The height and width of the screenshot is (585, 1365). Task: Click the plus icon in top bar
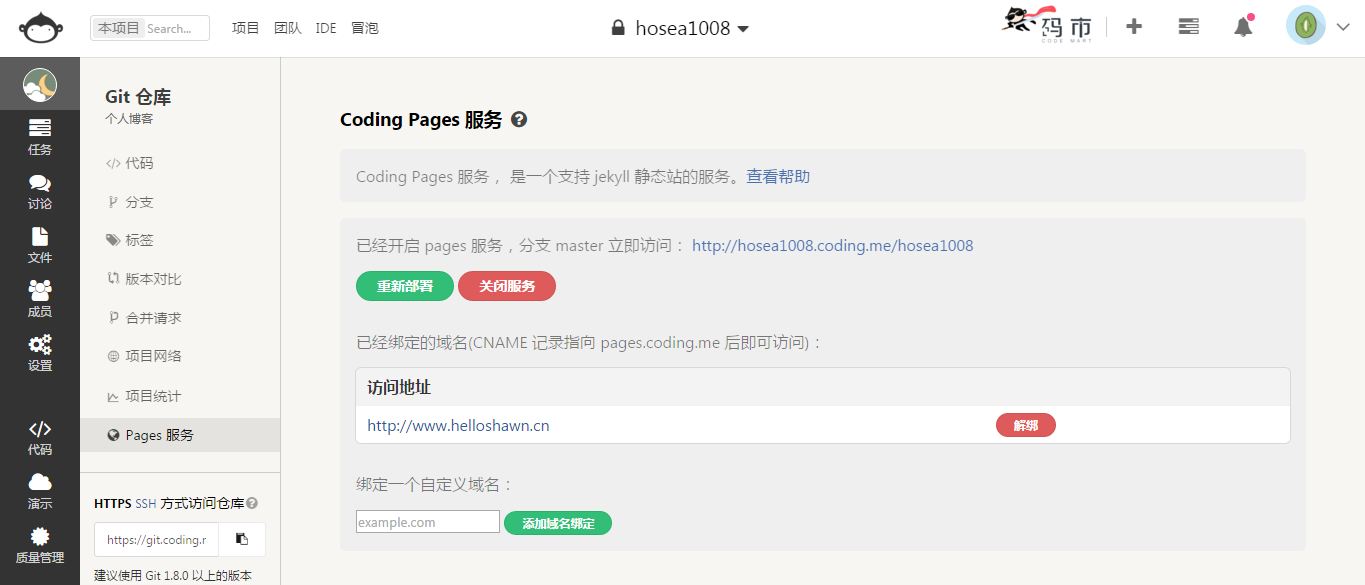(x=1134, y=27)
